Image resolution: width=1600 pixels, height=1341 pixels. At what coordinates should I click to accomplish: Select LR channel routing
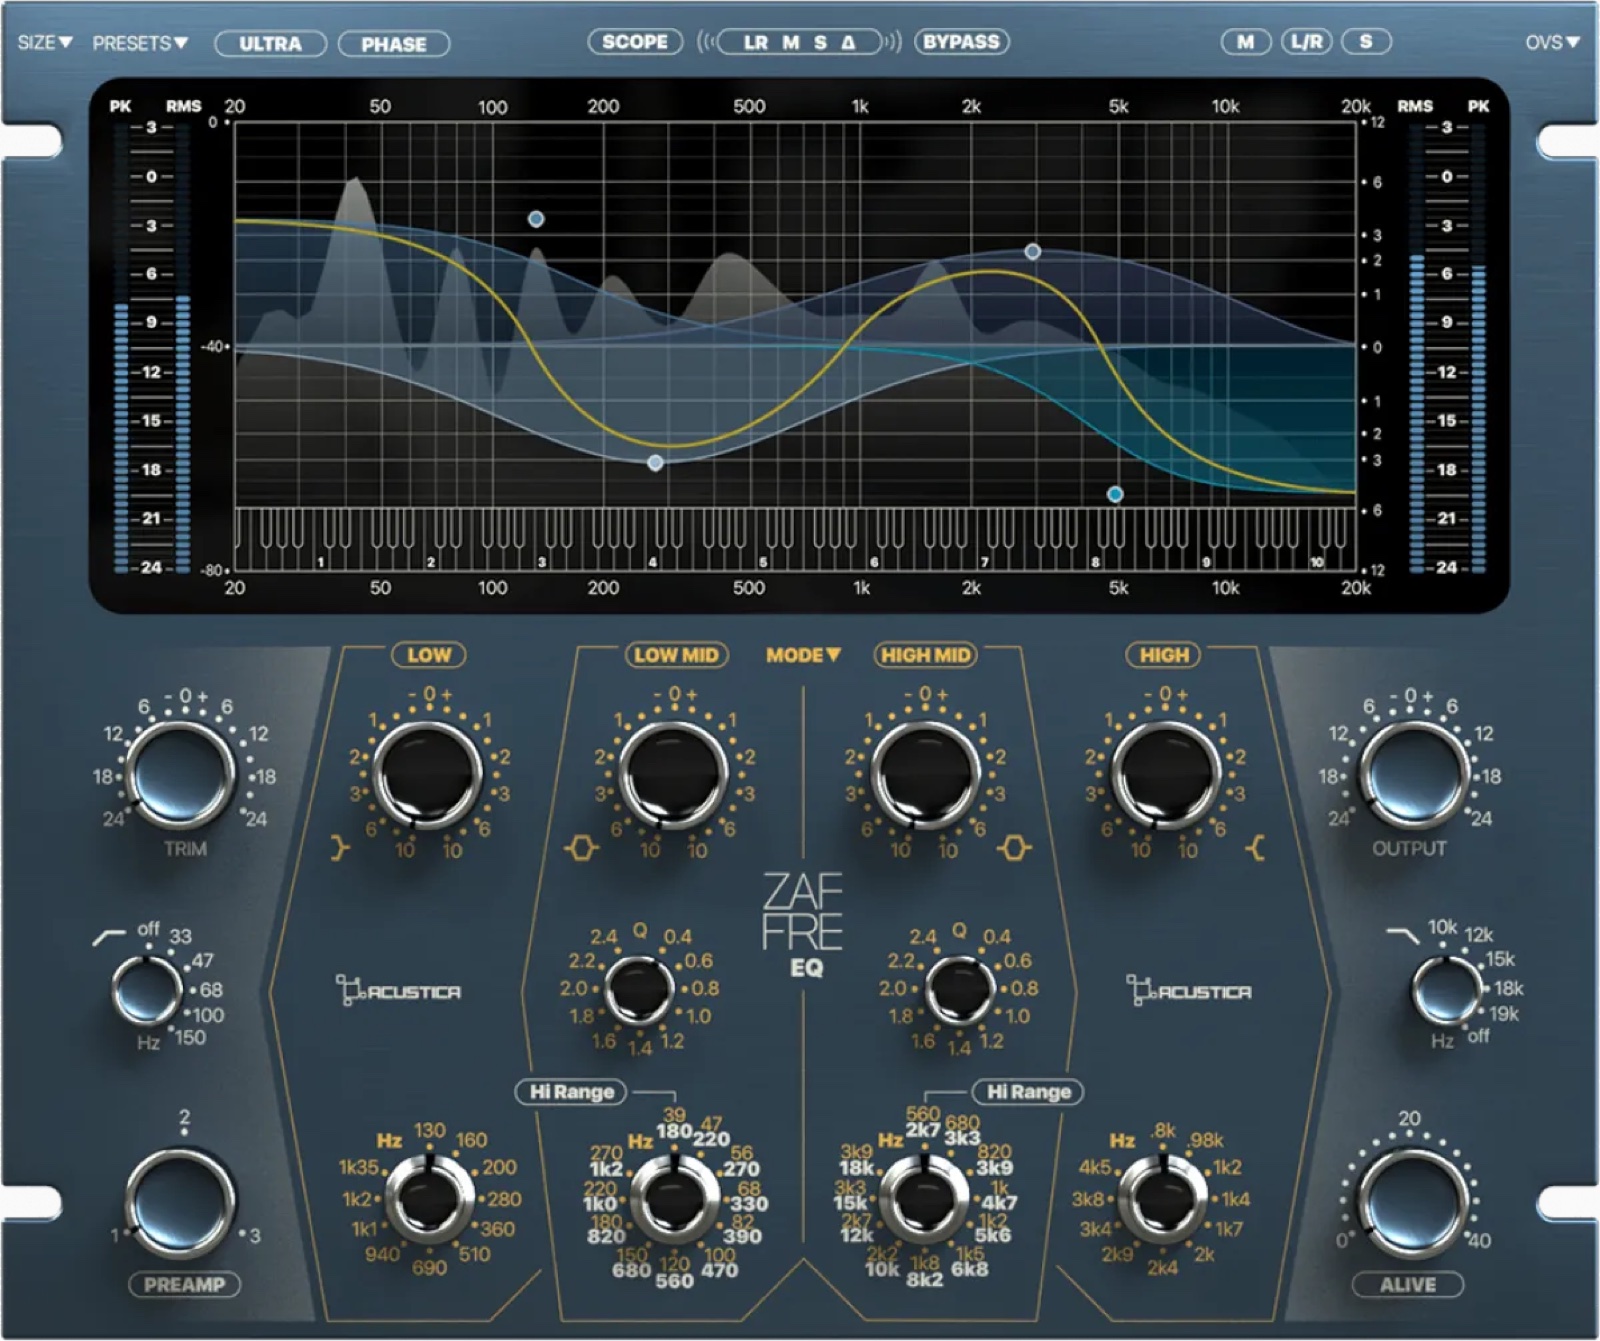(756, 42)
